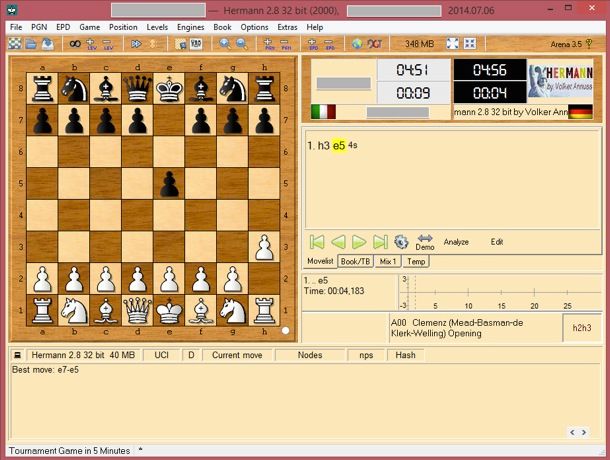610x460 pixels.
Task: Select the highlighted e5 move in movelist
Action: point(339,146)
